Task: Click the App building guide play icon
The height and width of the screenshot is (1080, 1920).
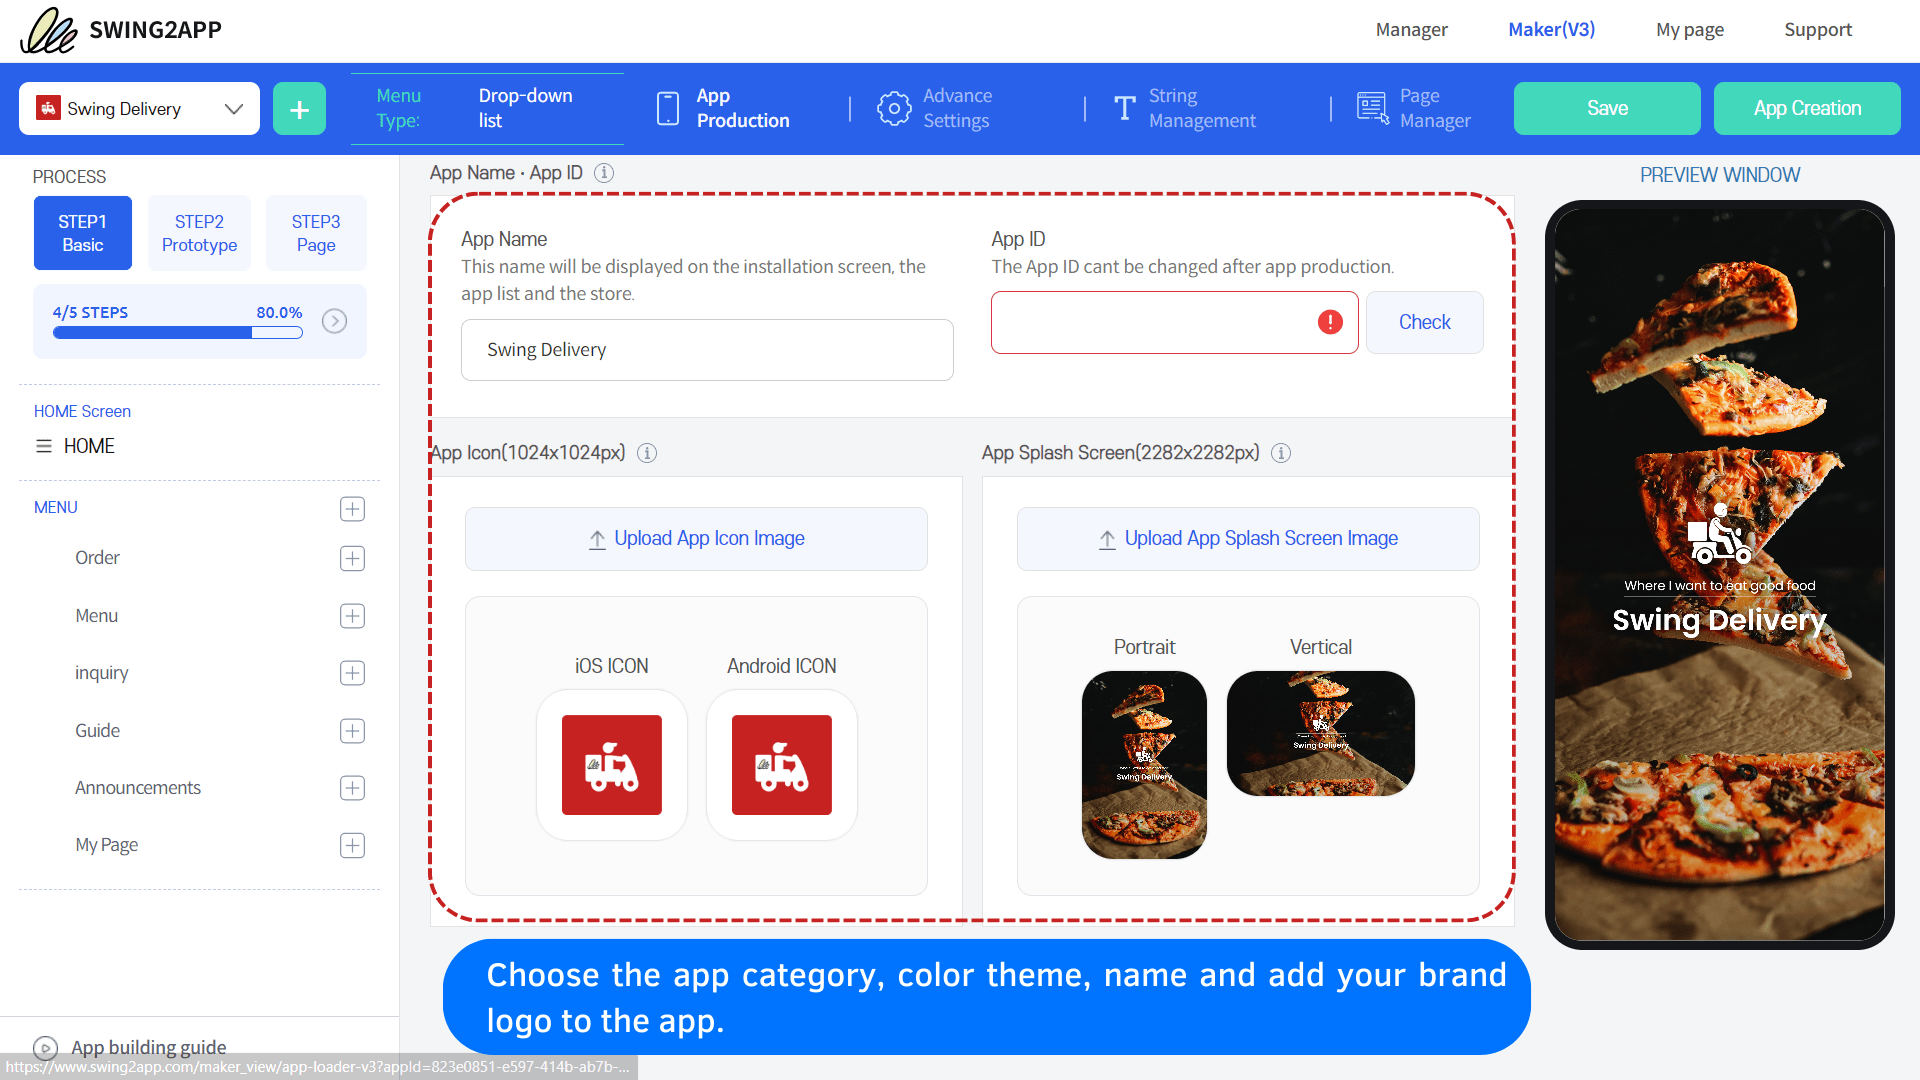Action: click(x=45, y=1047)
